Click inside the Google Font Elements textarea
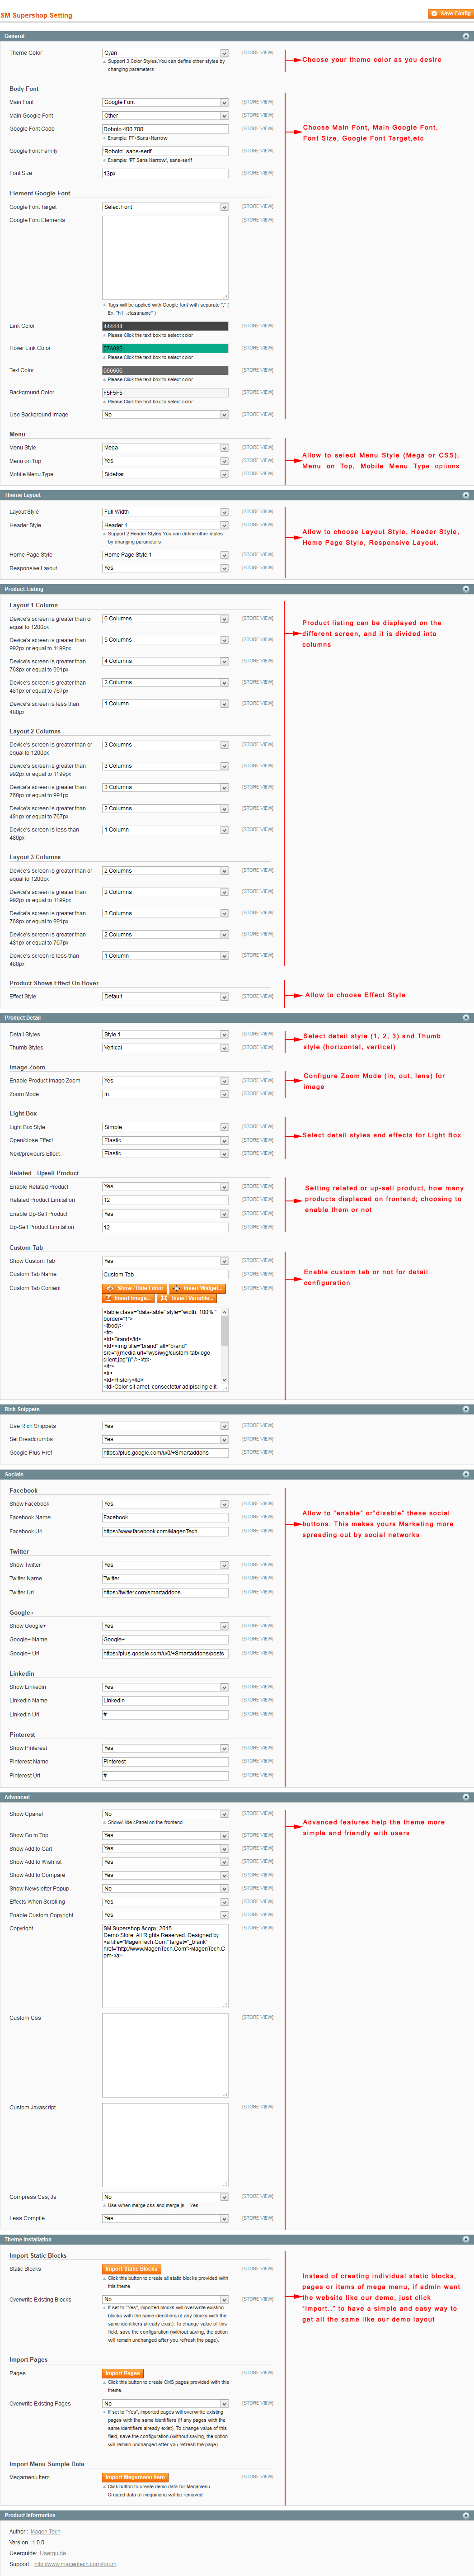The height and width of the screenshot is (2576, 474). tap(165, 258)
